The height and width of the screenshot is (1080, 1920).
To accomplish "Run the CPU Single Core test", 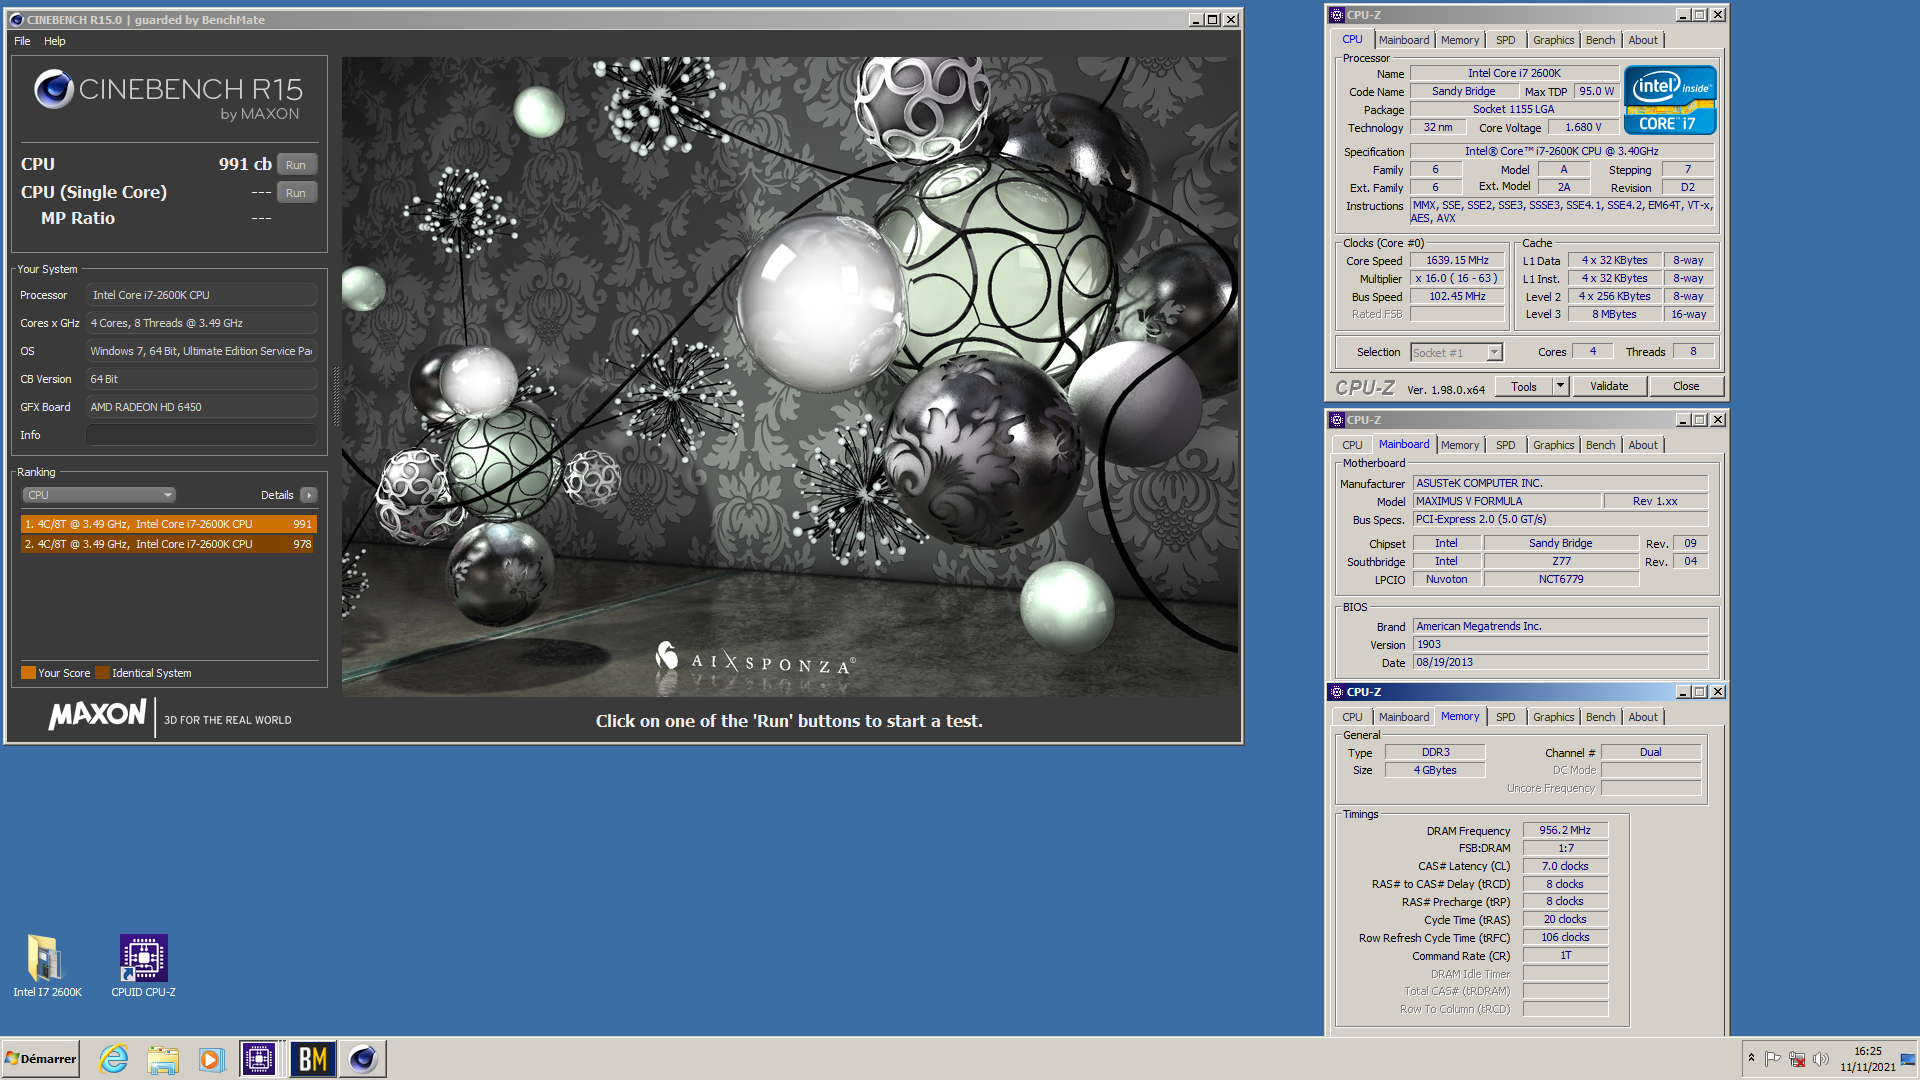I will point(296,193).
